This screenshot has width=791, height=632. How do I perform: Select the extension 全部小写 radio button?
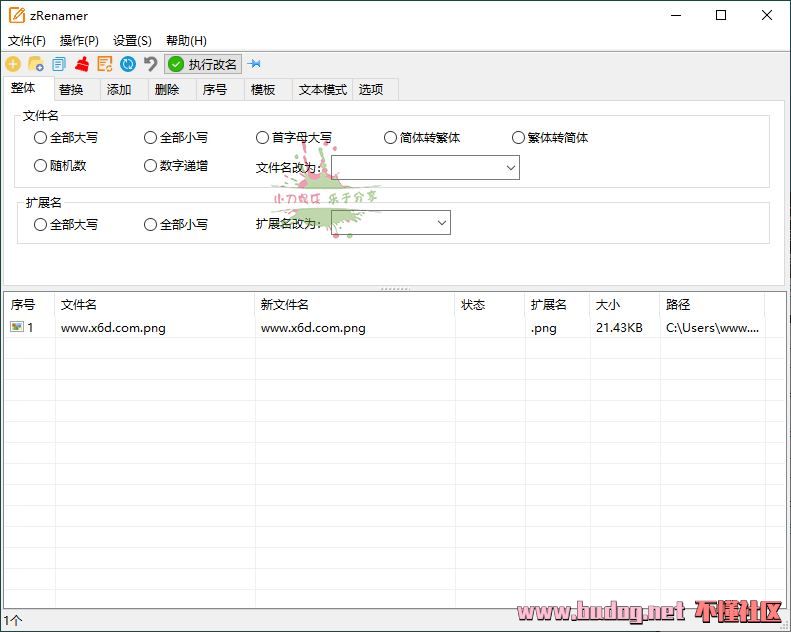[x=151, y=225]
